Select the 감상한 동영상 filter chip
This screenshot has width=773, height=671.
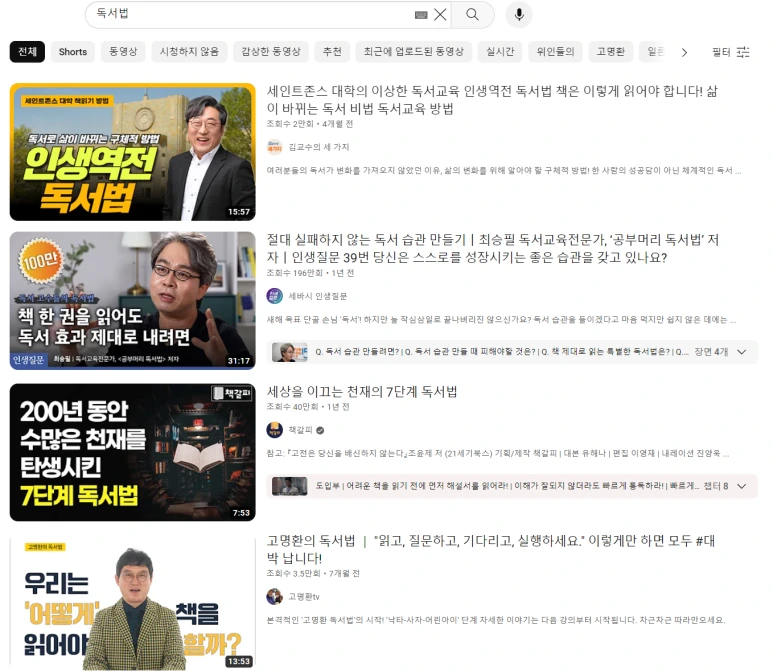(271, 52)
